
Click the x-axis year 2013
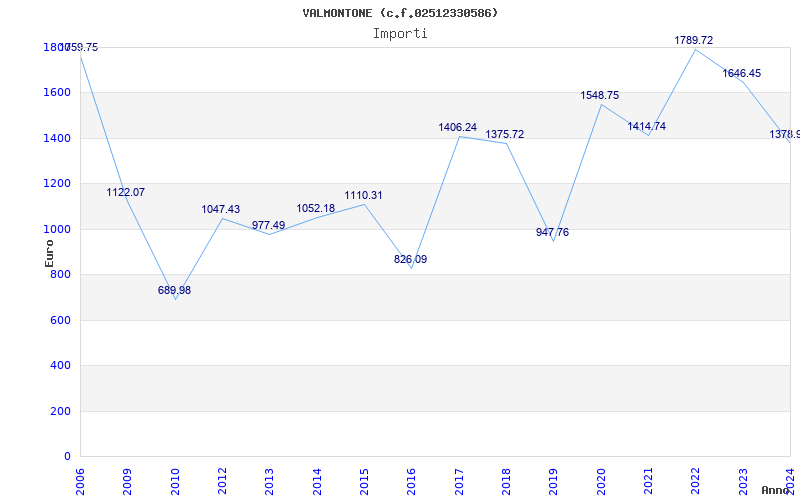(x=269, y=482)
